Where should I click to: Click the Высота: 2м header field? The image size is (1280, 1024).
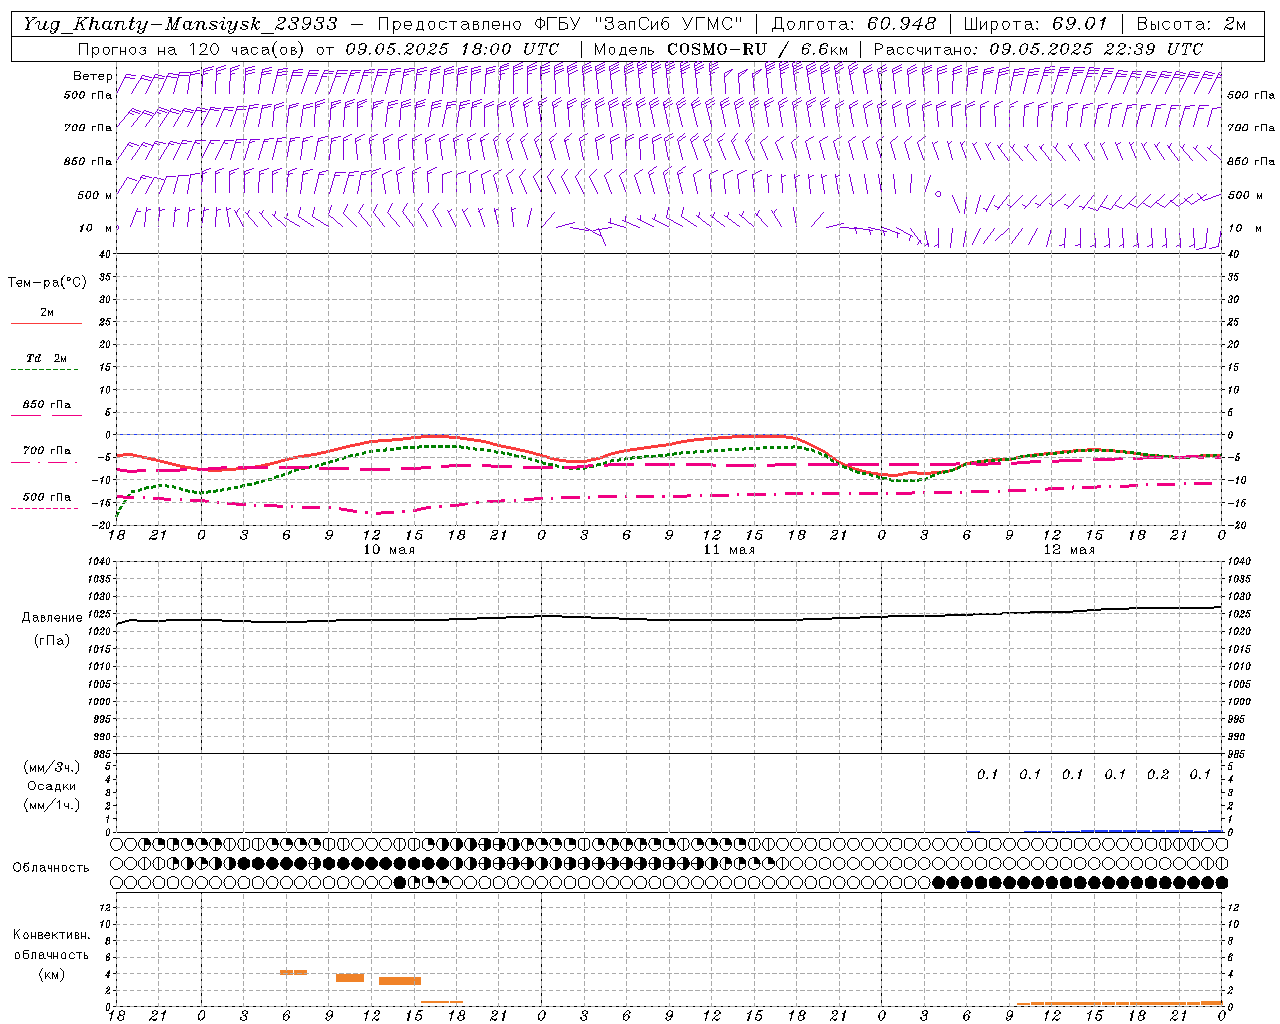(1190, 24)
